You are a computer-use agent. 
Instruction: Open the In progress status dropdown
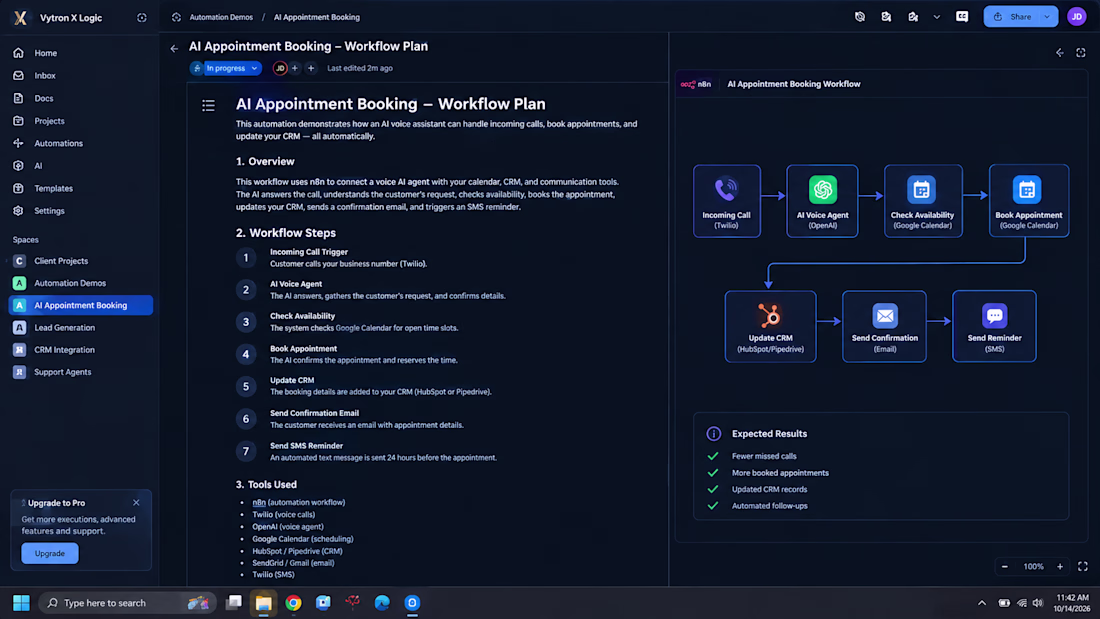point(226,68)
